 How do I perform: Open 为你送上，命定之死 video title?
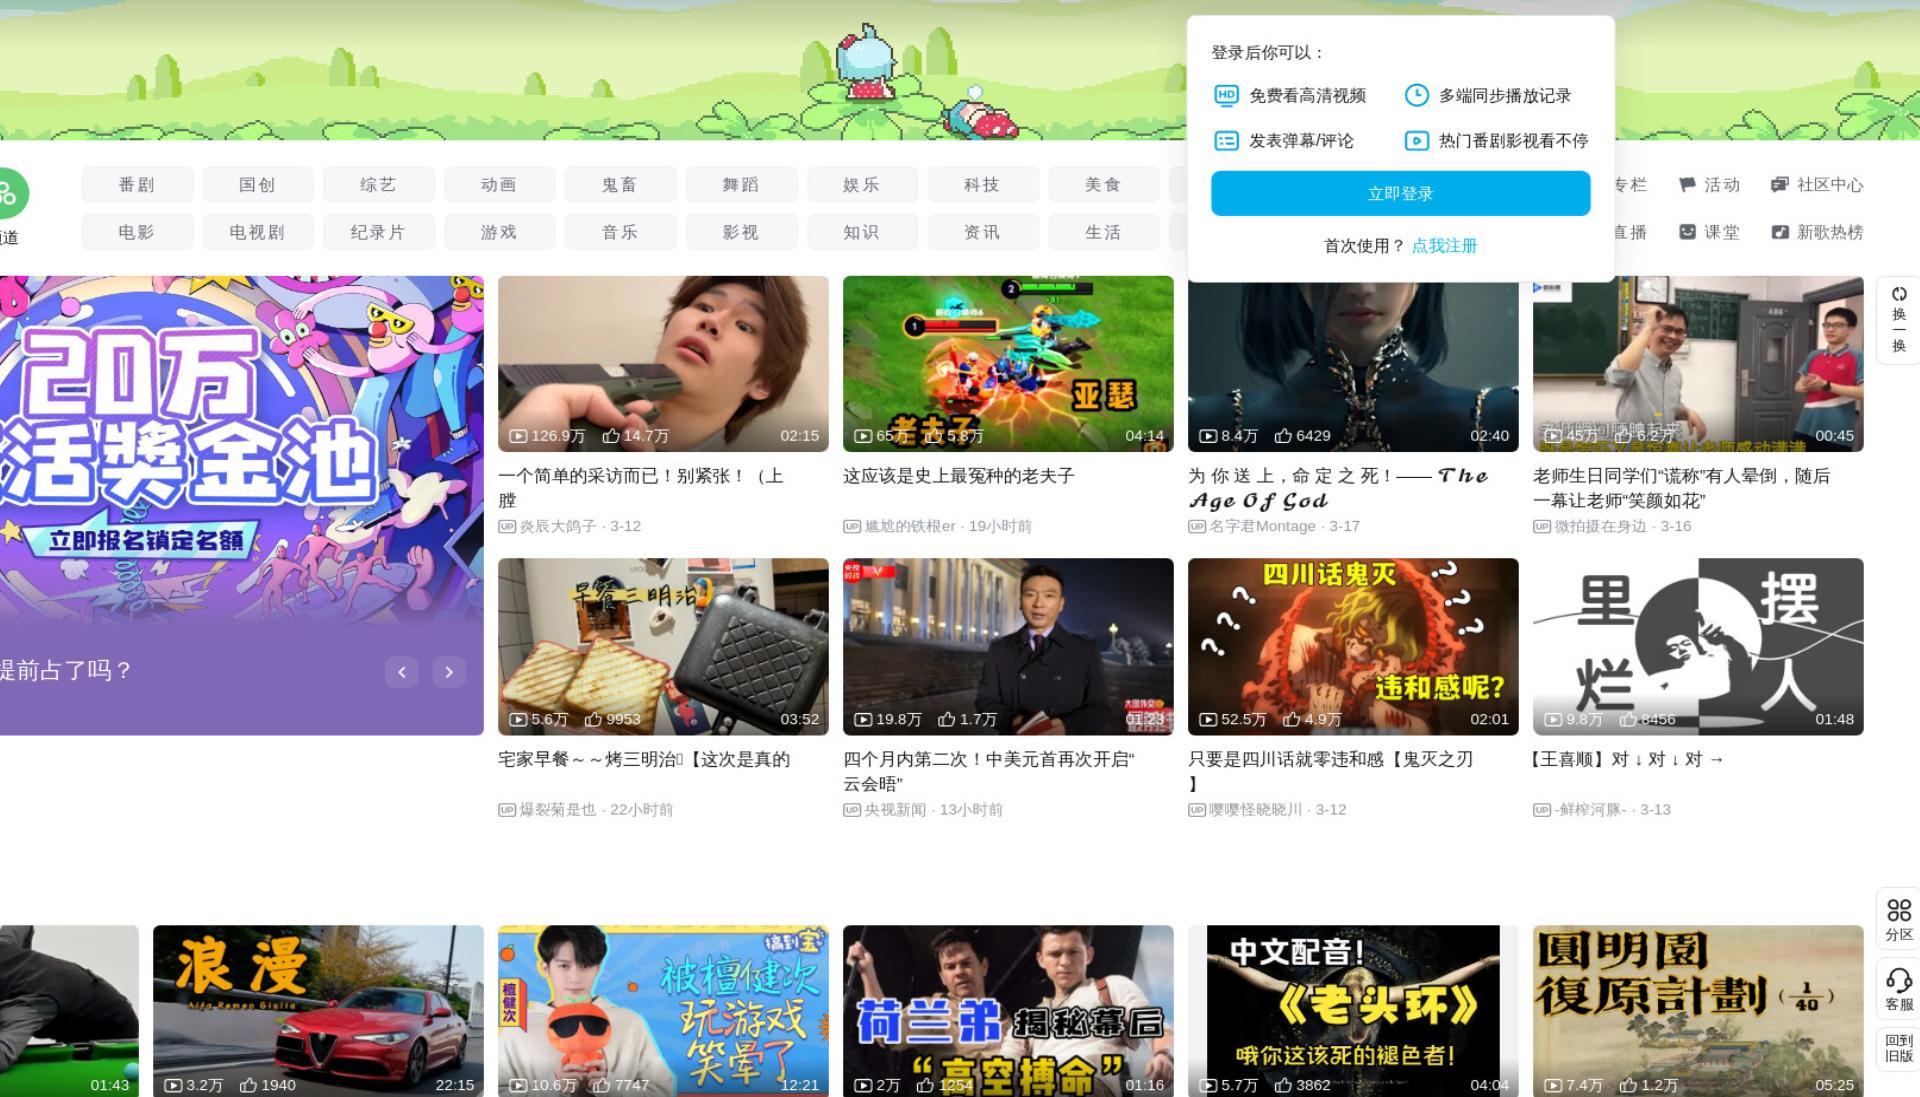1338,488
